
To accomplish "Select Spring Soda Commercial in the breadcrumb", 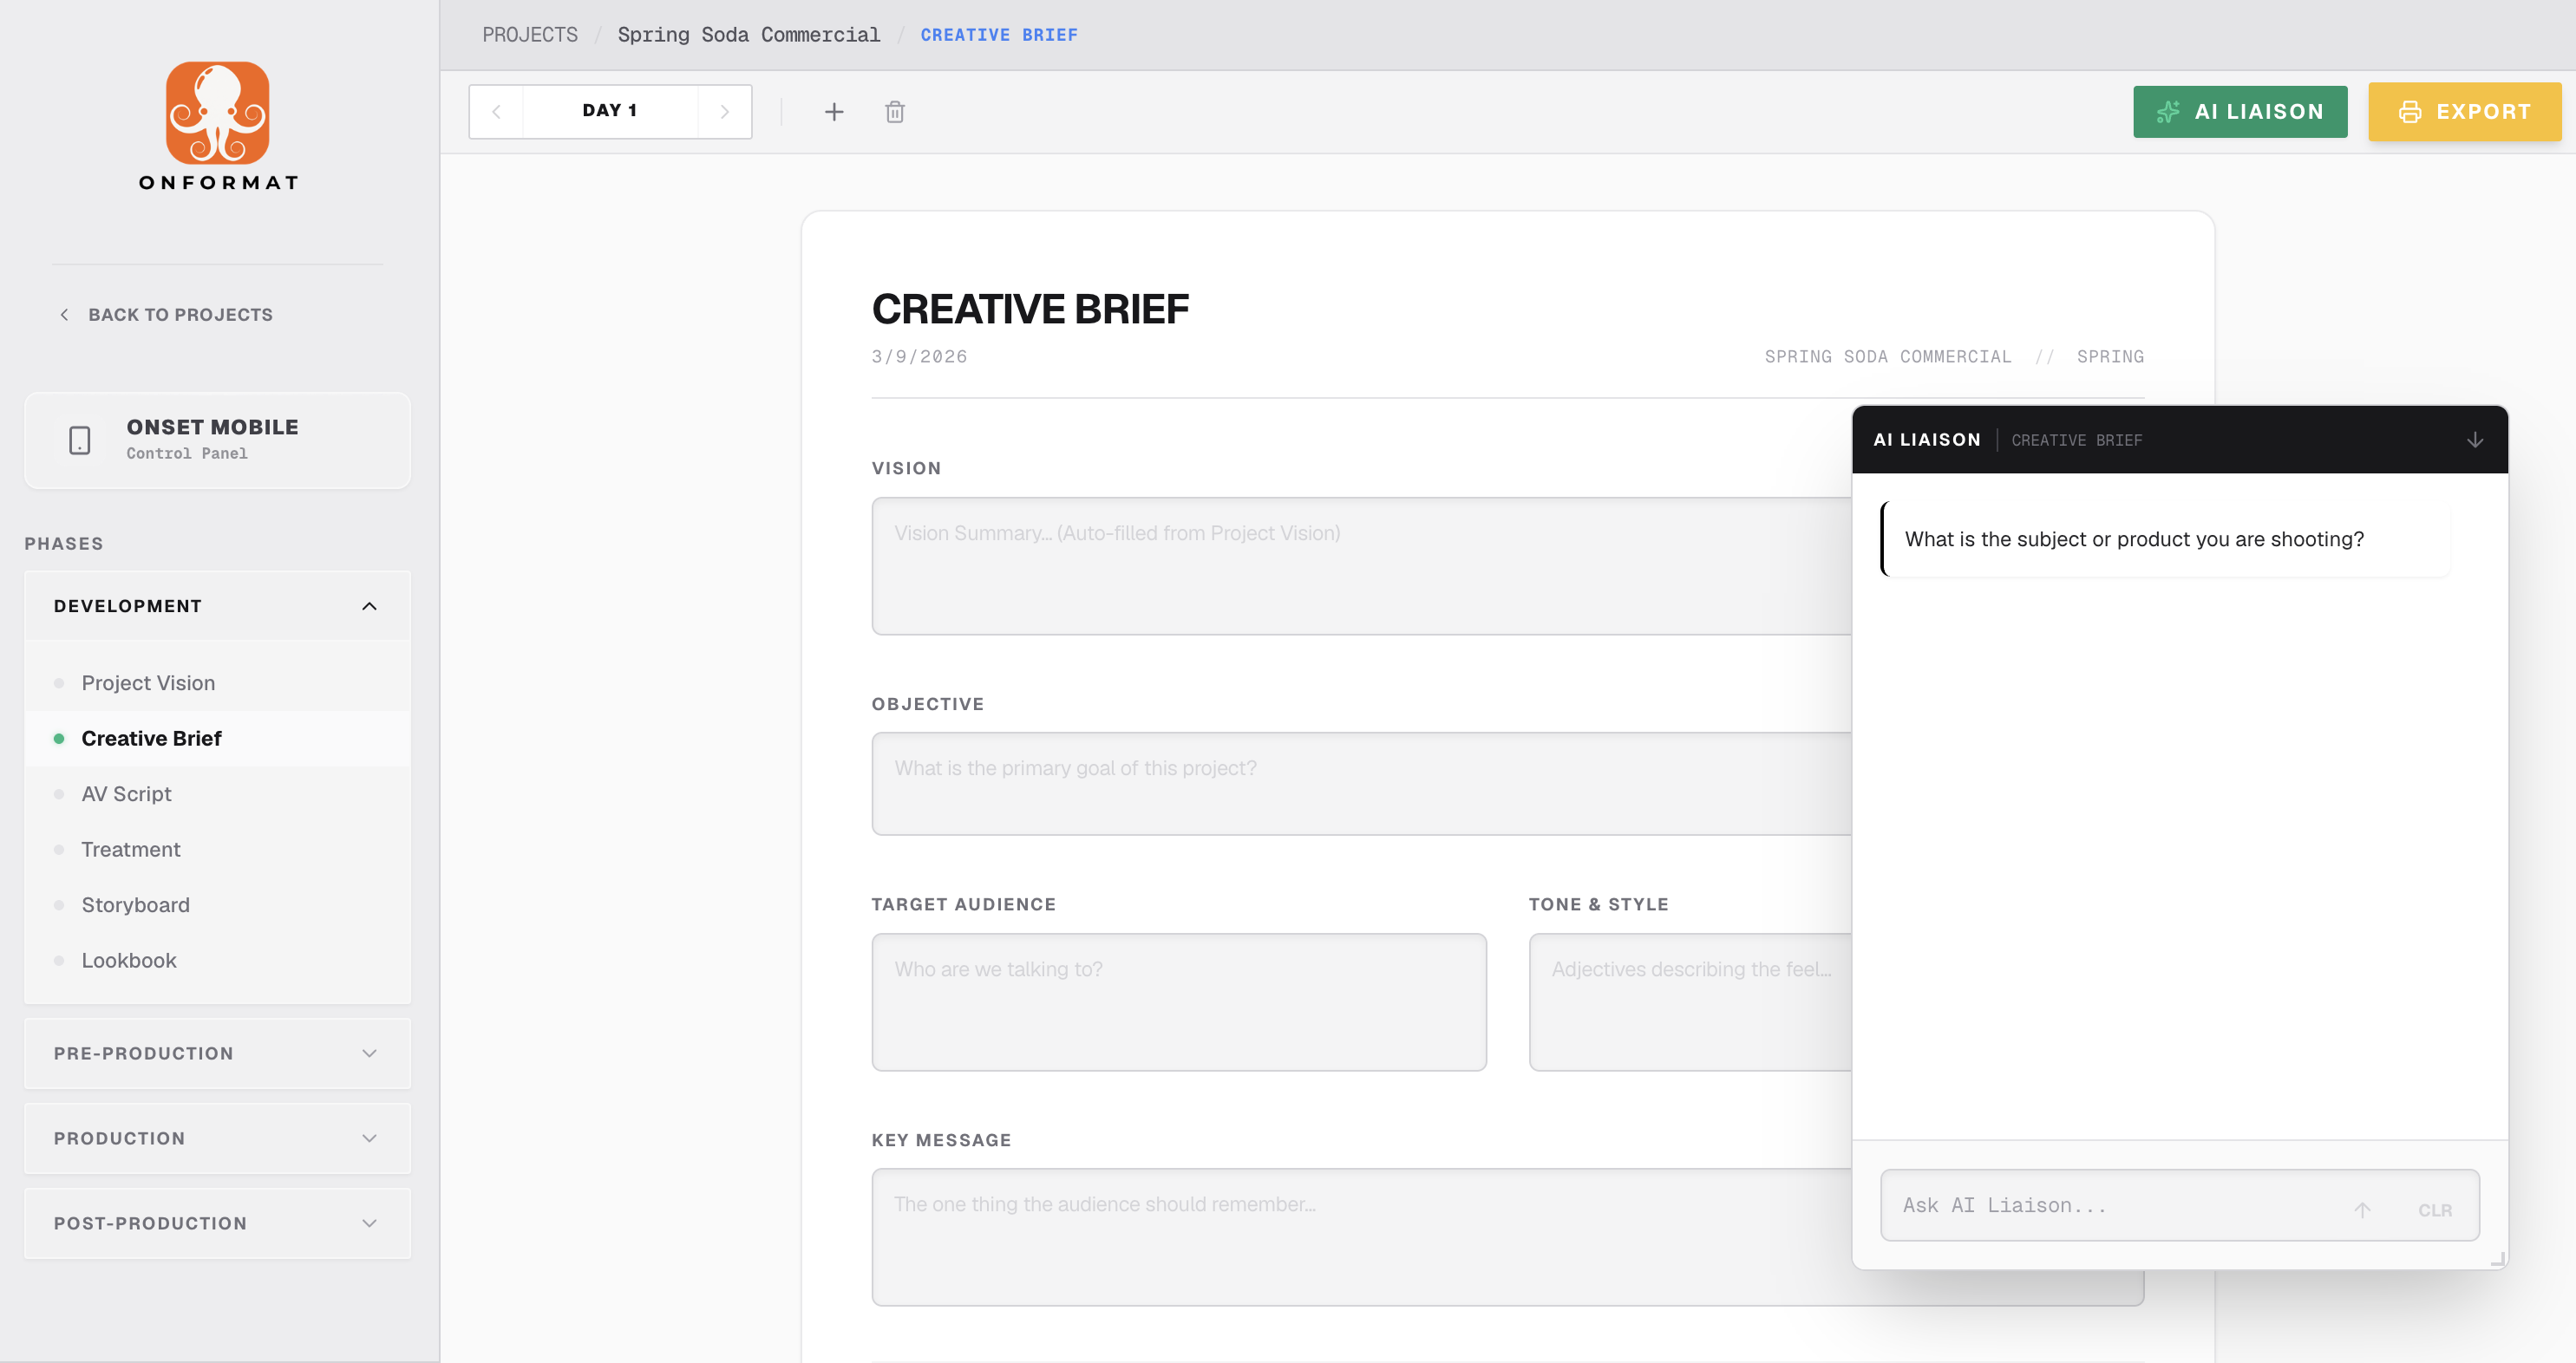I will pos(749,33).
